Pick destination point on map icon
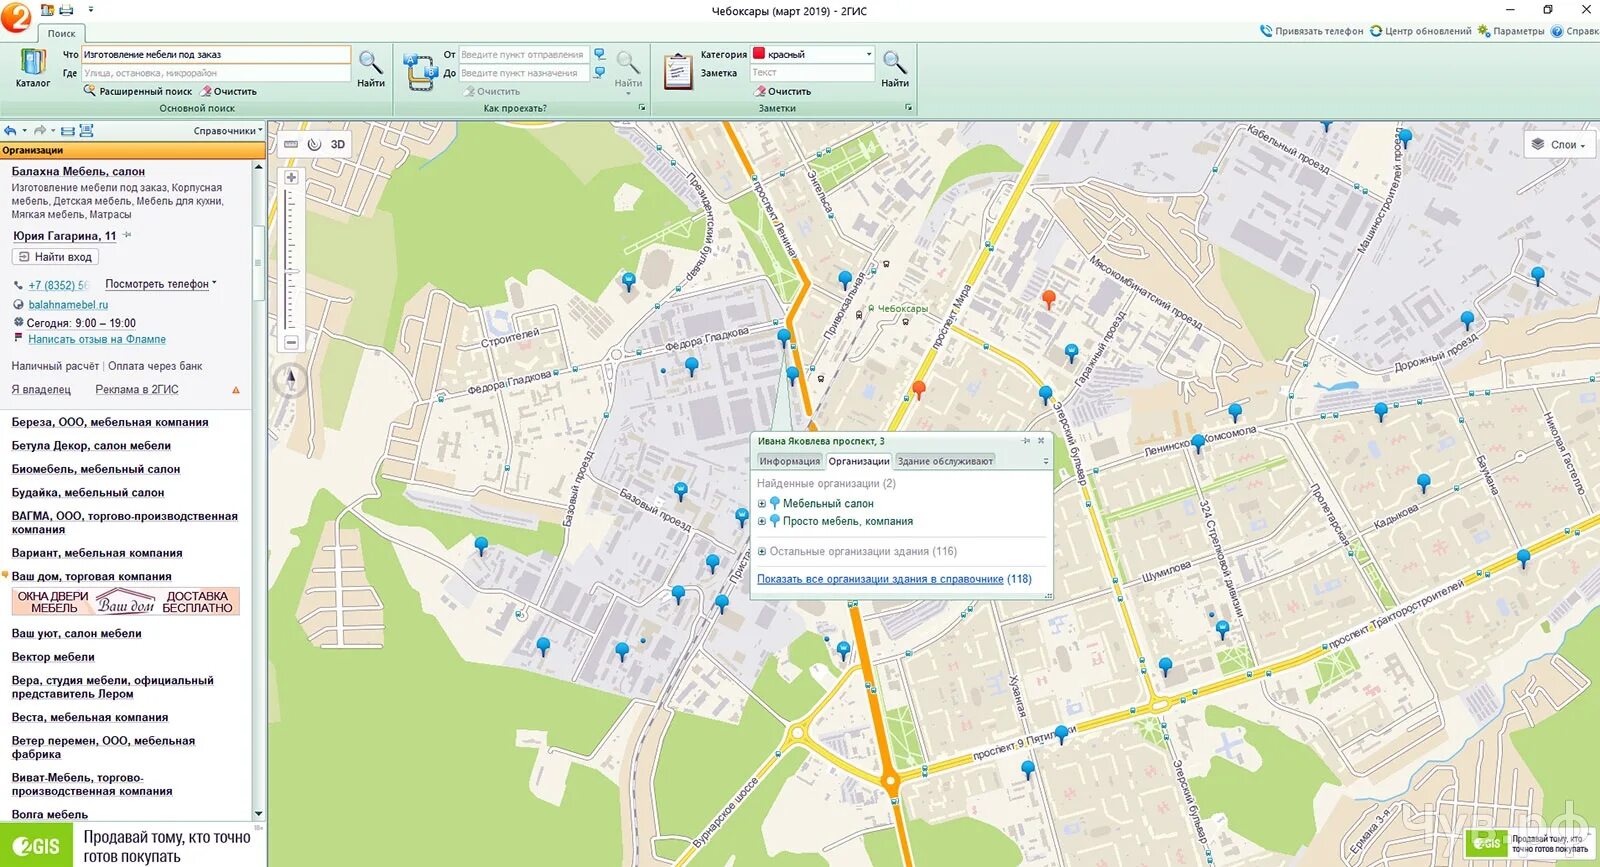This screenshot has width=1600, height=867. tap(599, 72)
